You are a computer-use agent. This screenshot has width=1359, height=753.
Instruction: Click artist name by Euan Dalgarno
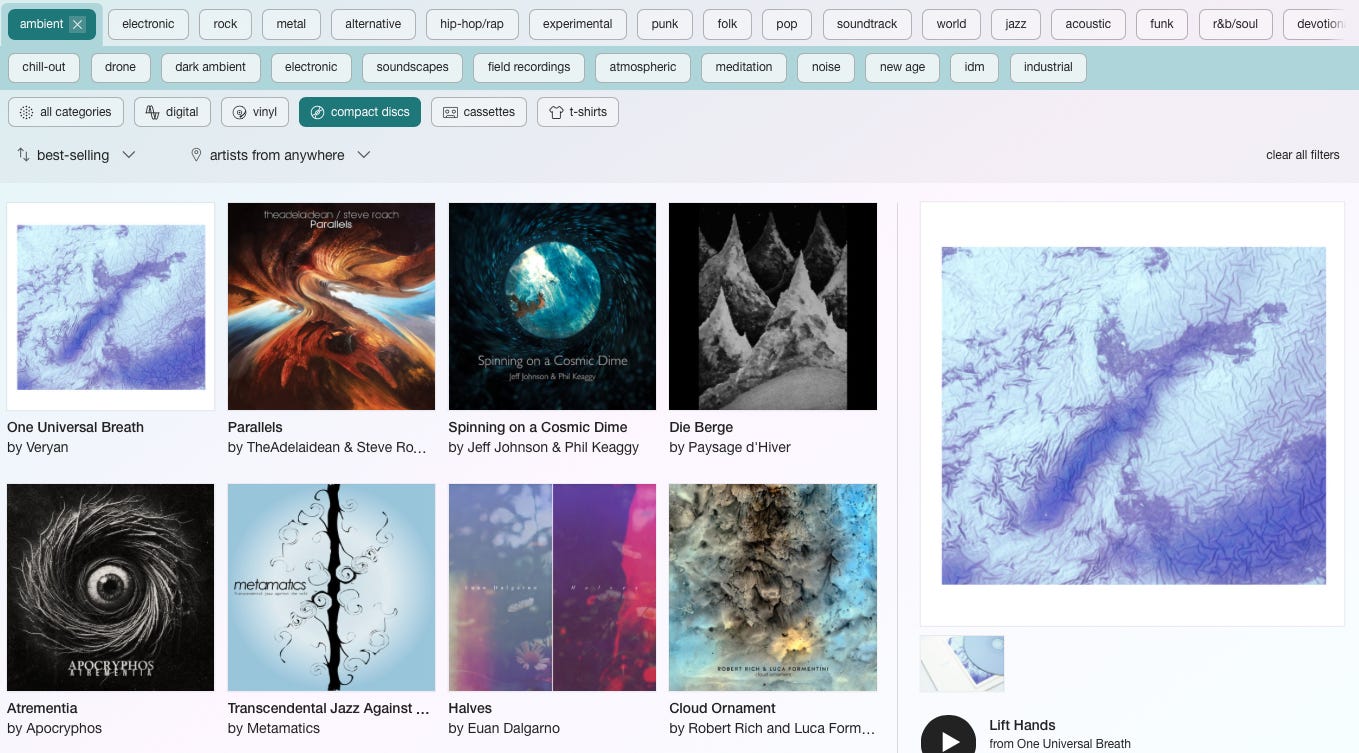[x=504, y=728]
